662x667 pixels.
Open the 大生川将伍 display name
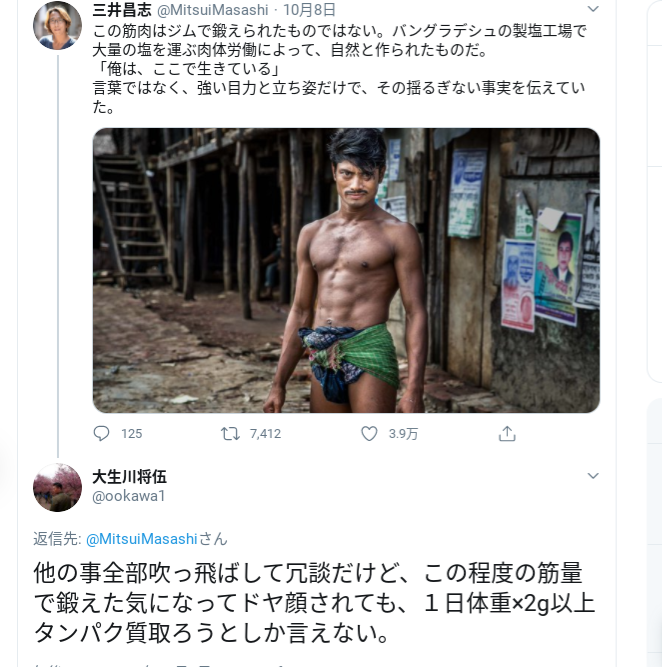click(129, 476)
